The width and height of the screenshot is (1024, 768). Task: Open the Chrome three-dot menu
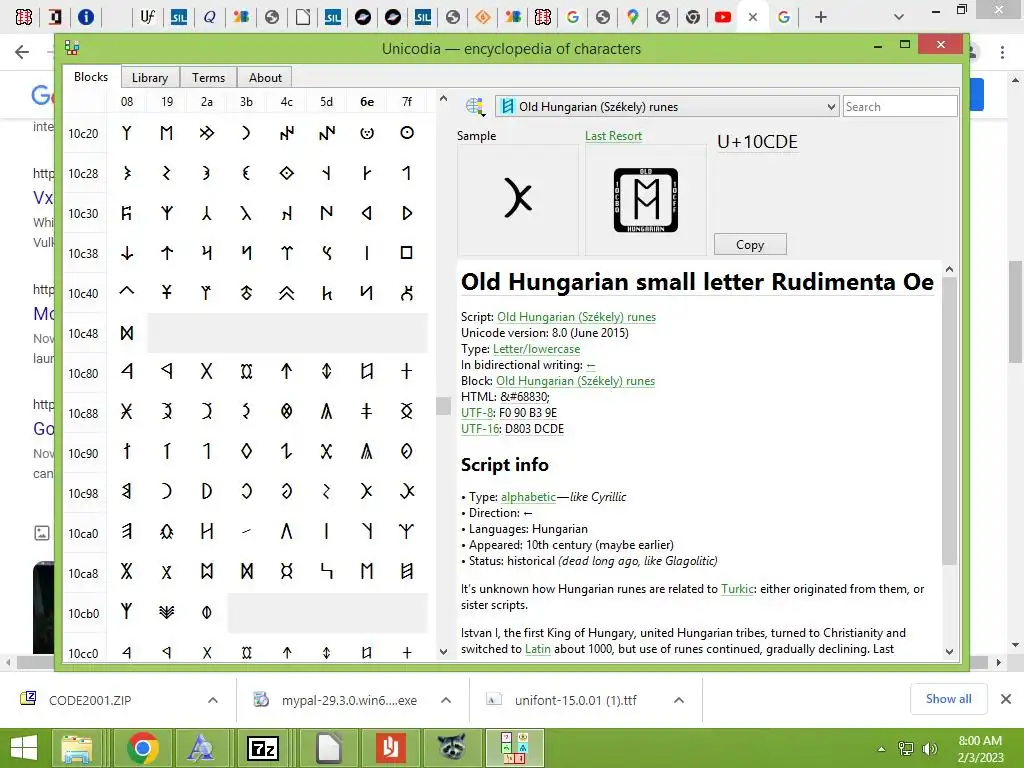[x=1002, y=52]
